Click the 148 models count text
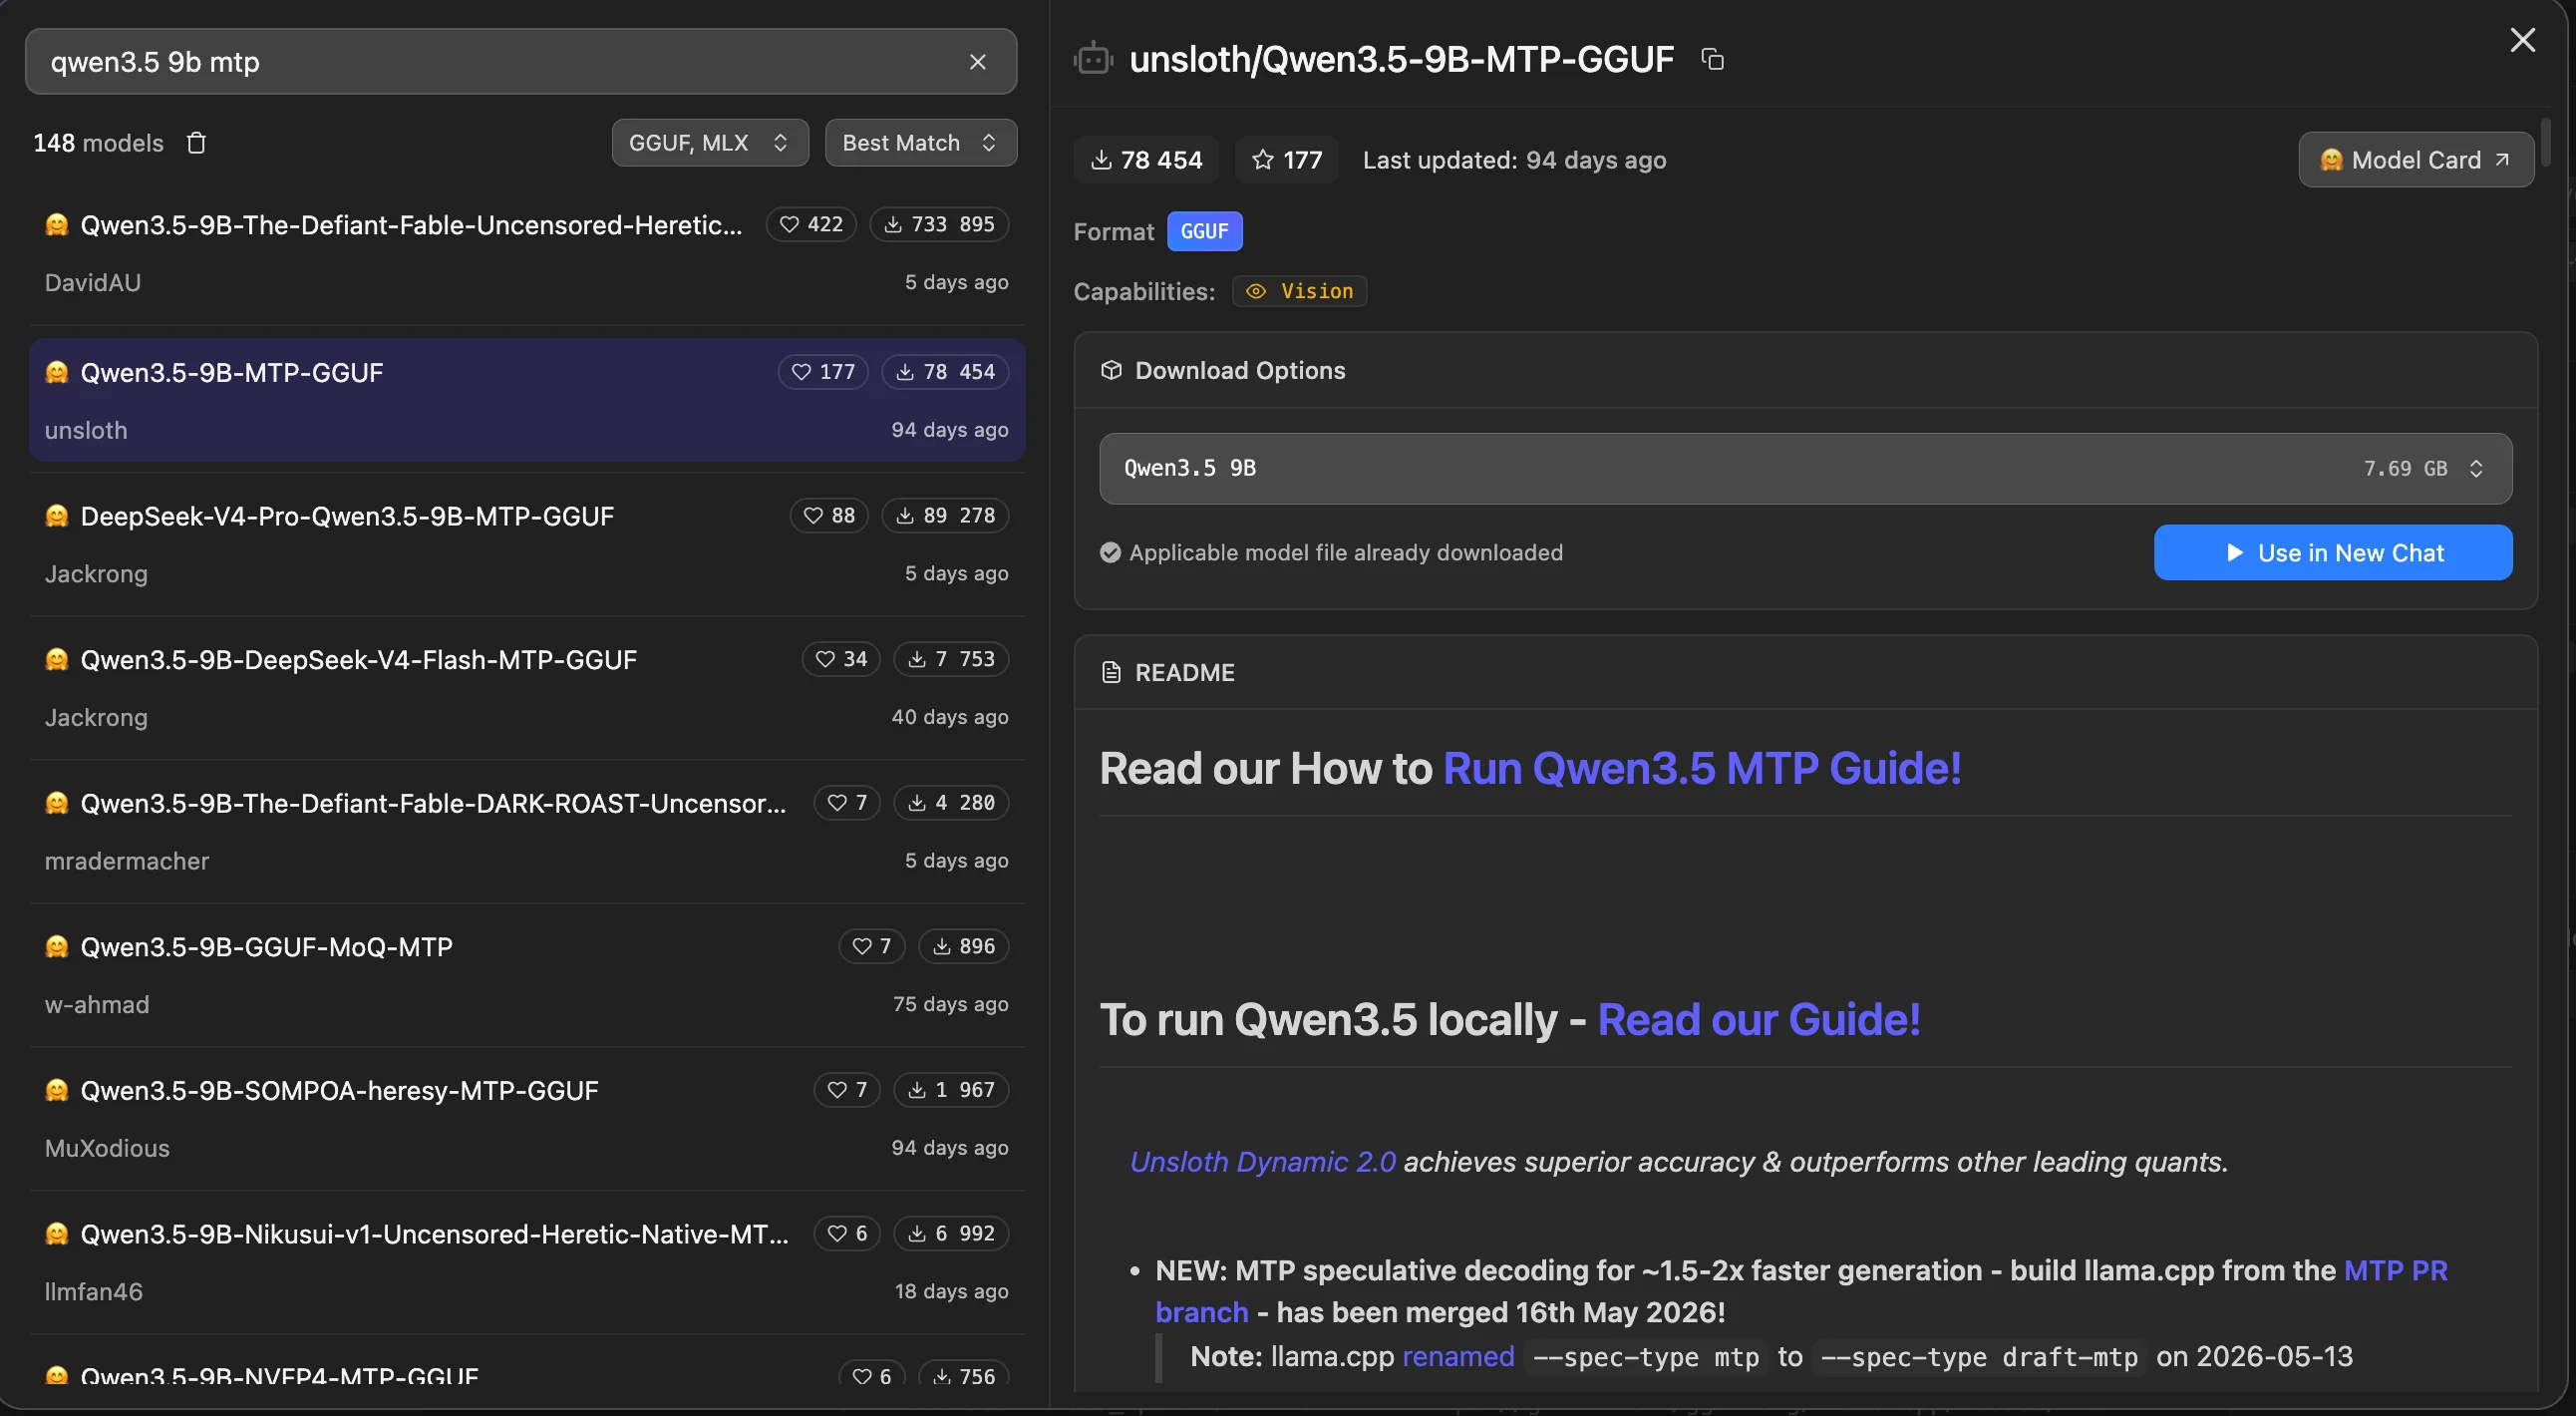Image resolution: width=2576 pixels, height=1416 pixels. (x=98, y=143)
